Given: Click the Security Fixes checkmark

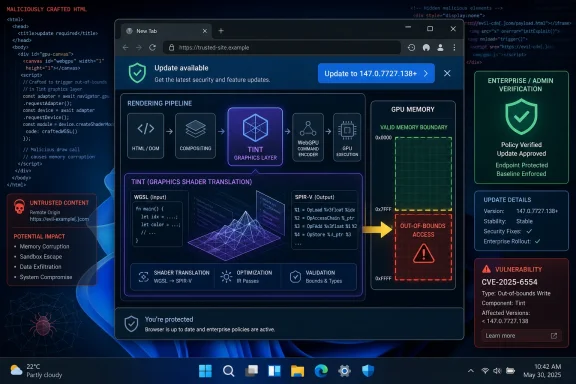Looking at the screenshot, I should pos(529,231).
